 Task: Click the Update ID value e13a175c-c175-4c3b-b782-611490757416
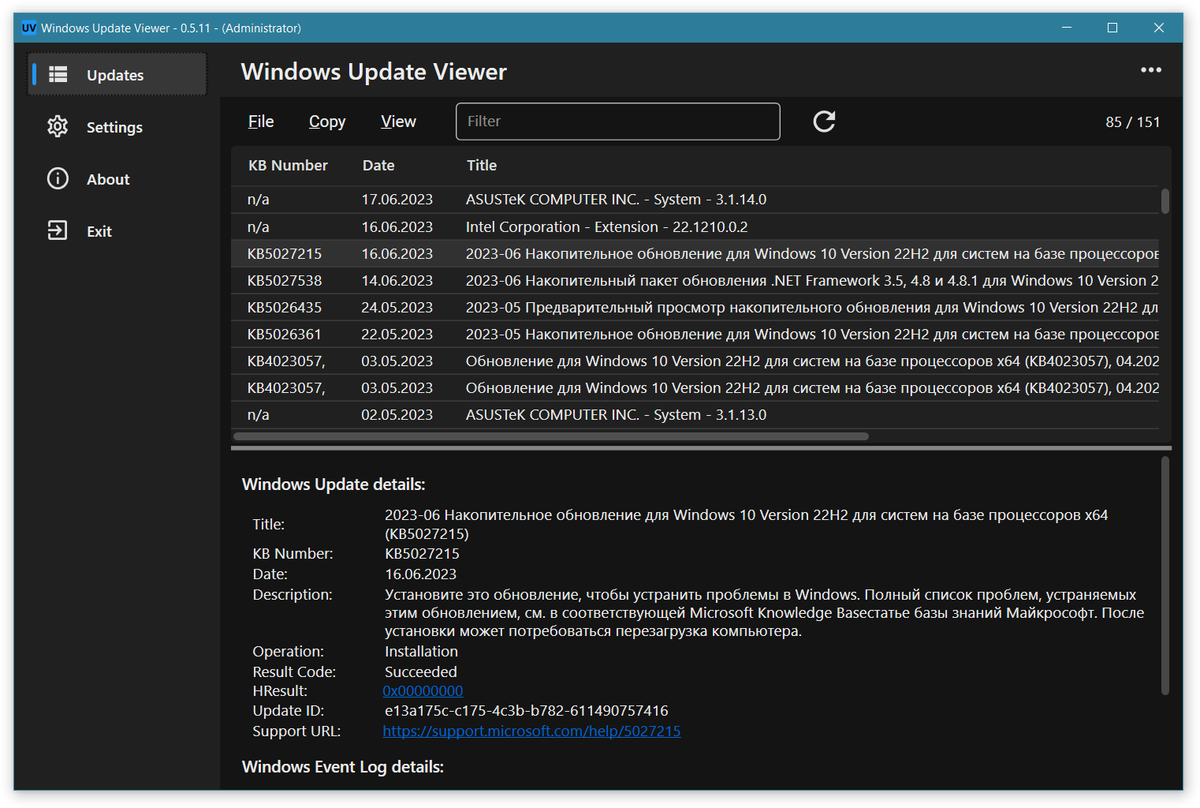tap(526, 711)
